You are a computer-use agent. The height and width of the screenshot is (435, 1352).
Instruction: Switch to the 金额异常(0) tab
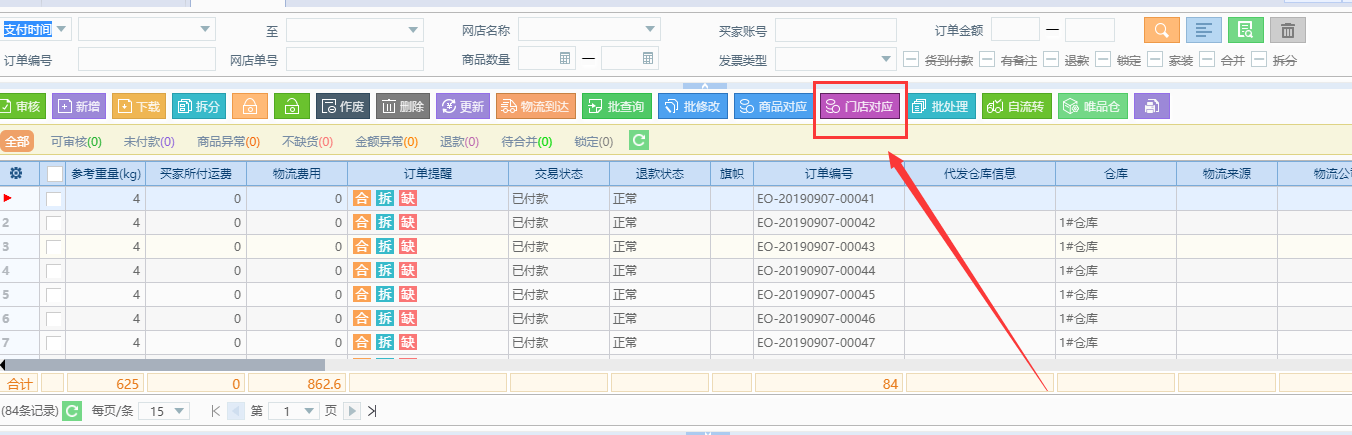click(x=387, y=142)
